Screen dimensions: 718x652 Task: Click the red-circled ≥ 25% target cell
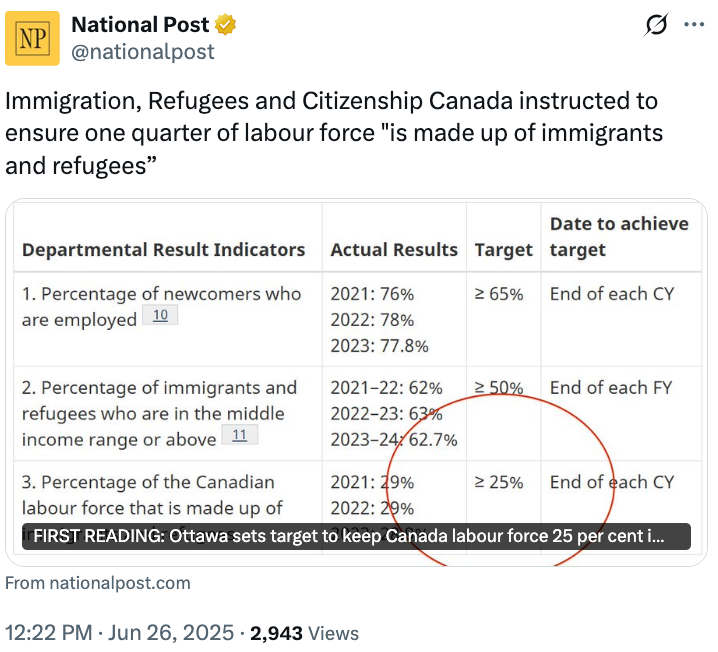[x=499, y=482]
